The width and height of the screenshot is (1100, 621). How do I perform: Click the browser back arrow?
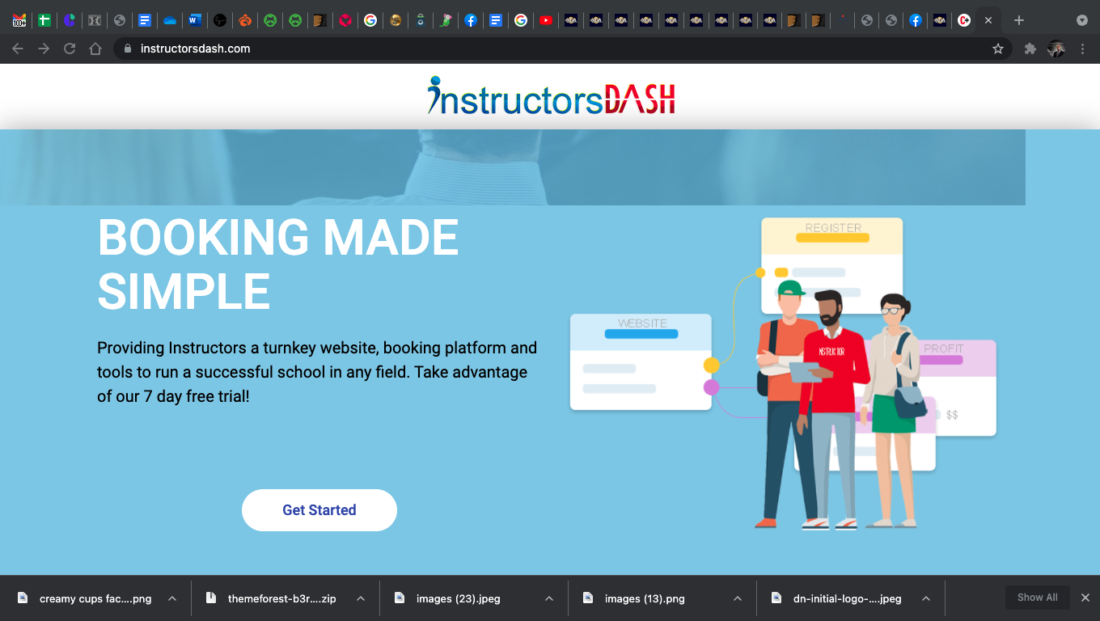tap(17, 49)
